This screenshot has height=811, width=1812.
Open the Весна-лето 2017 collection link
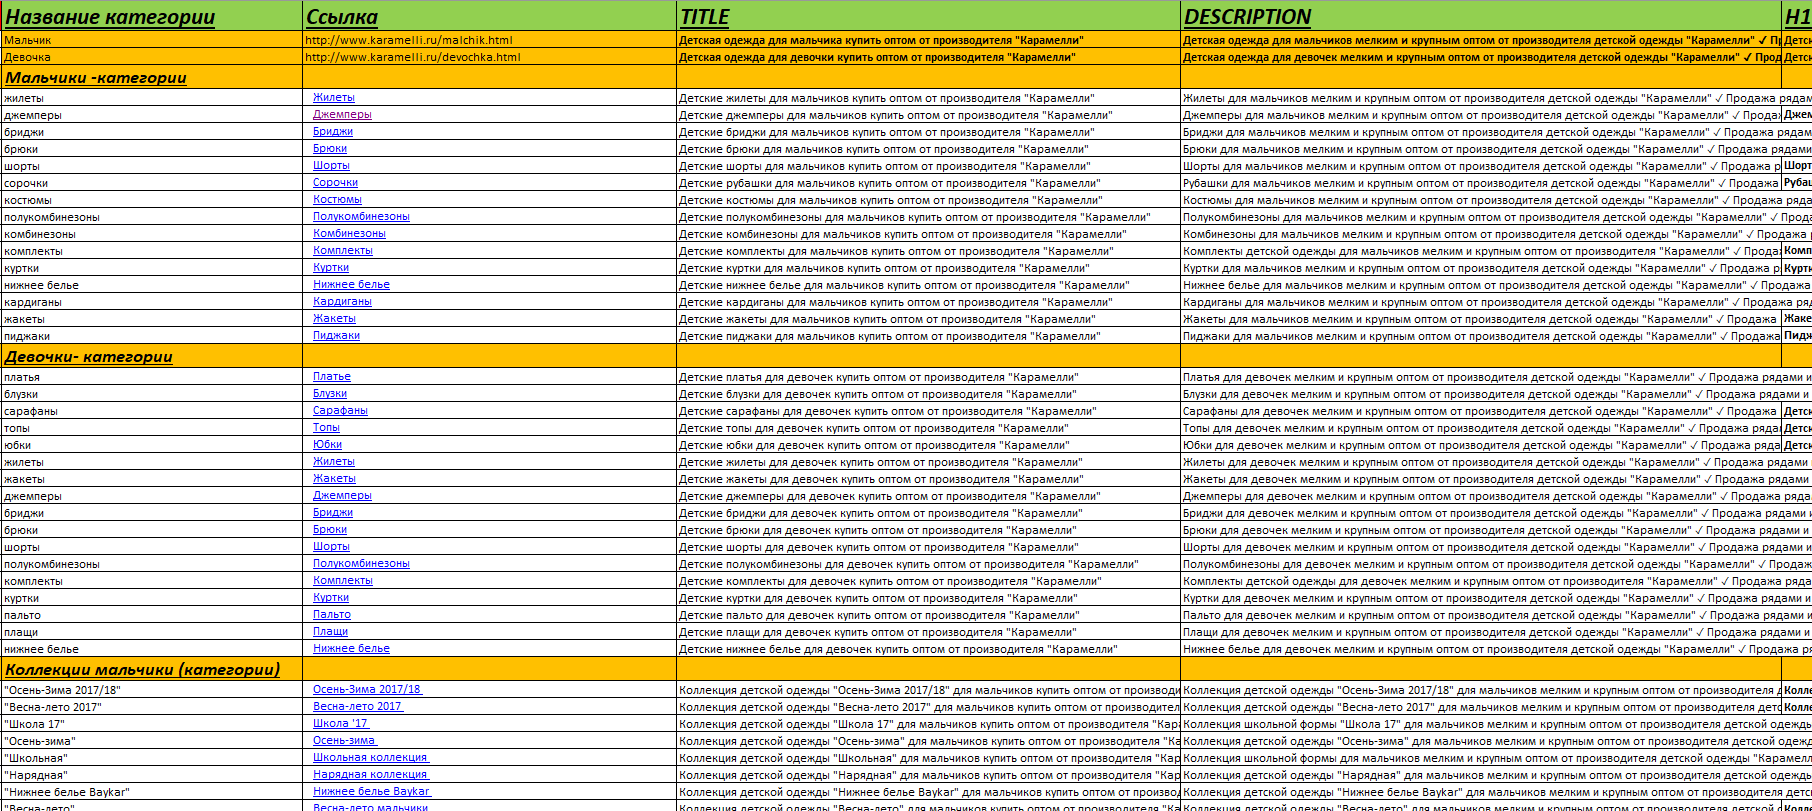click(x=357, y=706)
